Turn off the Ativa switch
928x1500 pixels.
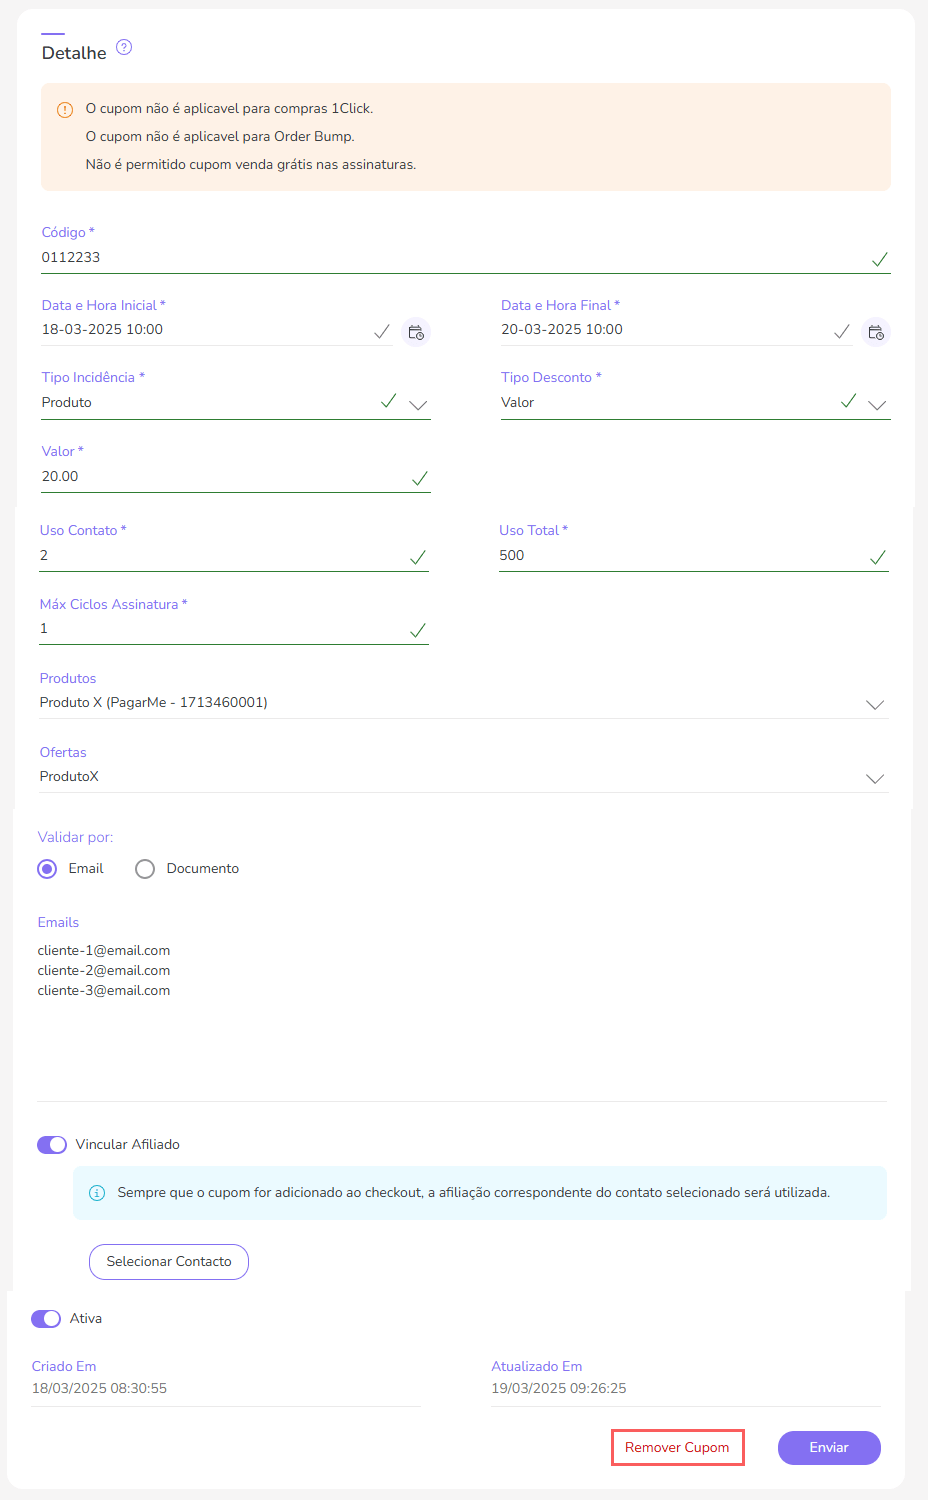tap(46, 1319)
